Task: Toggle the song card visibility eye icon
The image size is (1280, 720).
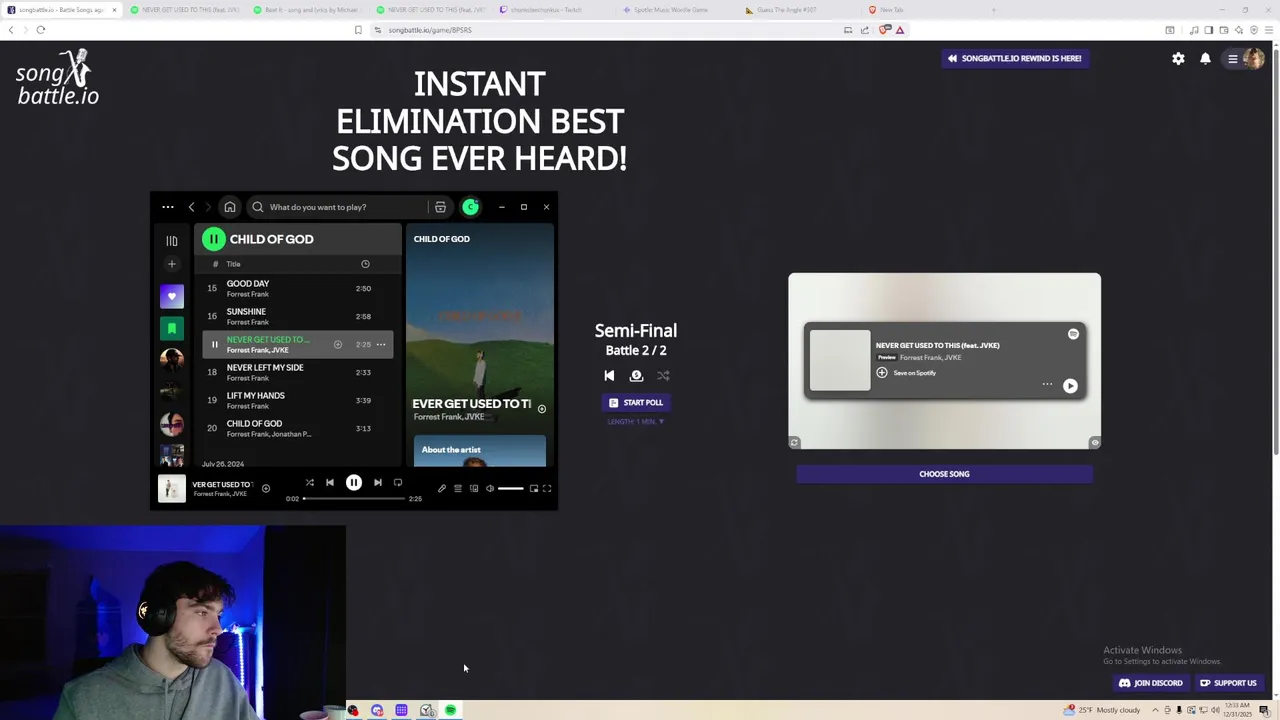Action: [1095, 443]
